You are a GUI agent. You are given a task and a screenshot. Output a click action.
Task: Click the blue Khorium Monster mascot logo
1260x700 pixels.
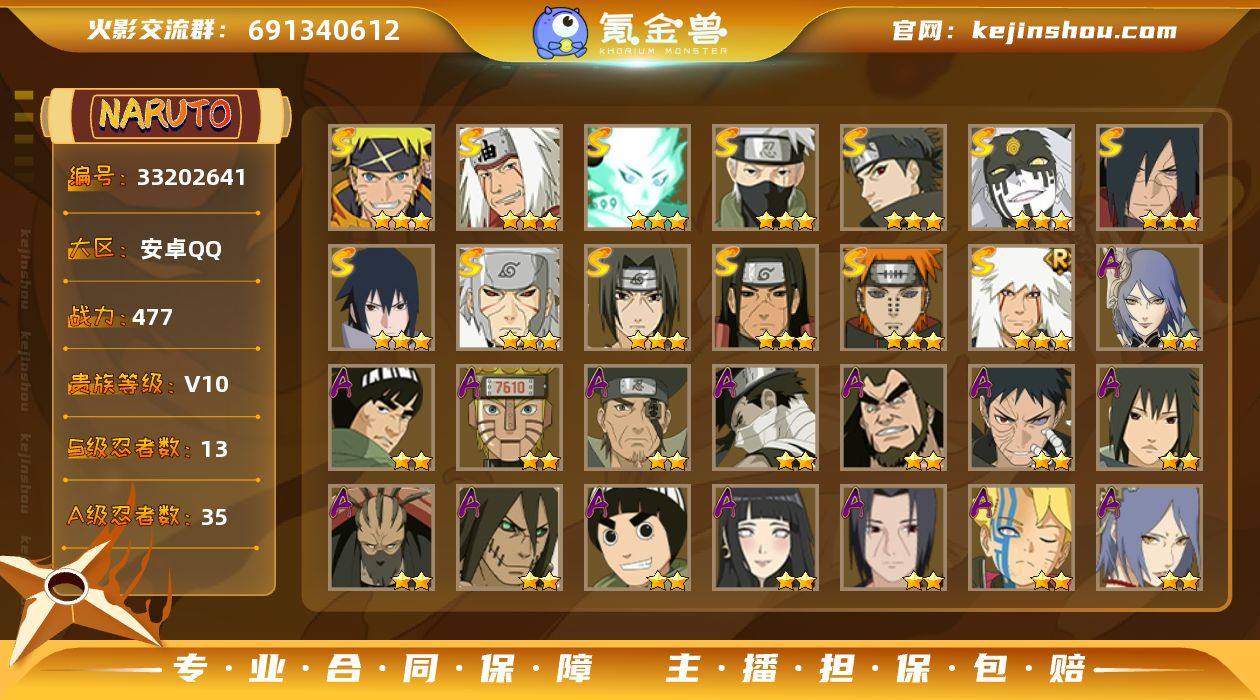tap(560, 31)
